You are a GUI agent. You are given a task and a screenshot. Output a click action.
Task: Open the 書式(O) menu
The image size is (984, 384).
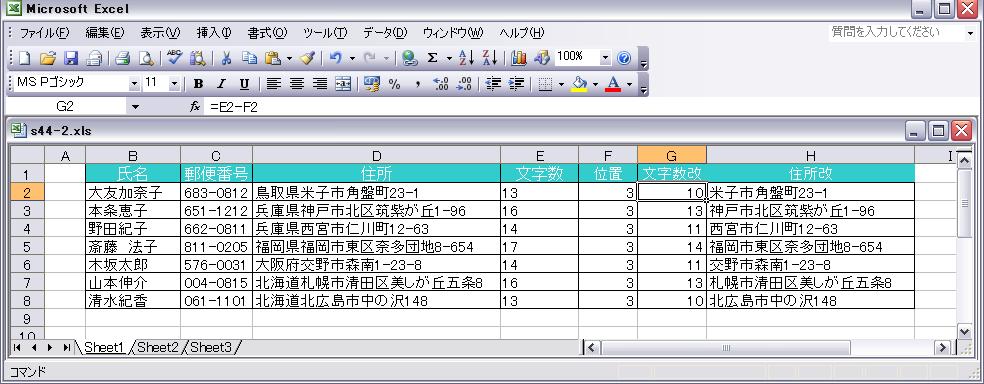tap(267, 33)
